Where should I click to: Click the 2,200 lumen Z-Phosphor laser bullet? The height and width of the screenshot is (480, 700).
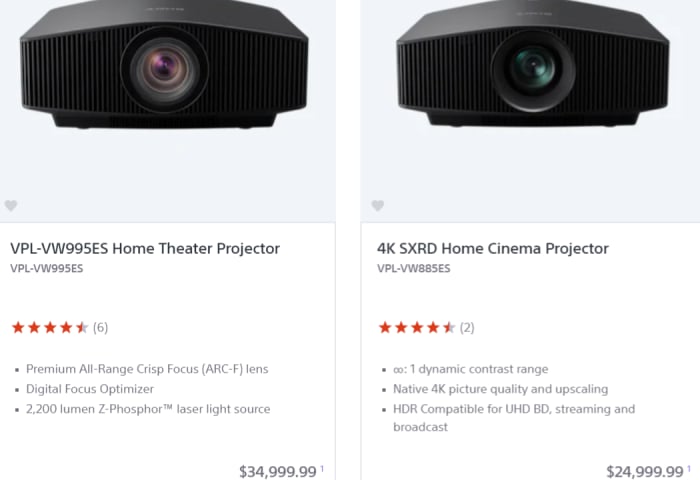pyautogui.click(x=148, y=409)
